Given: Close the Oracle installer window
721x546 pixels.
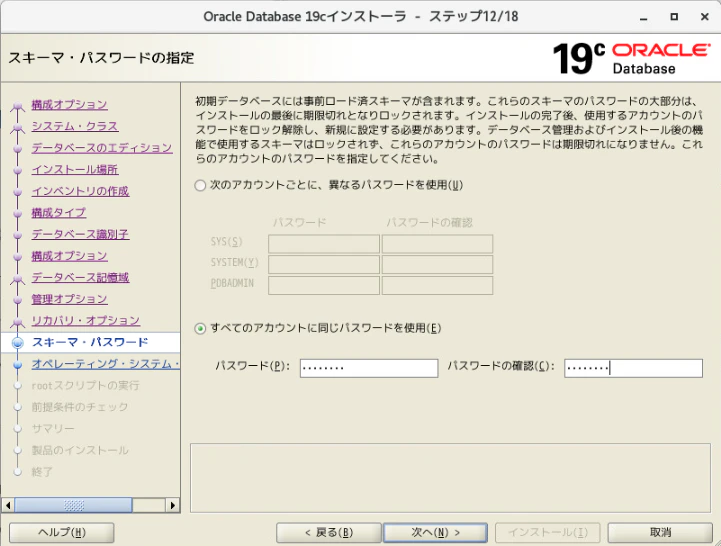Looking at the screenshot, I should pos(704,17).
